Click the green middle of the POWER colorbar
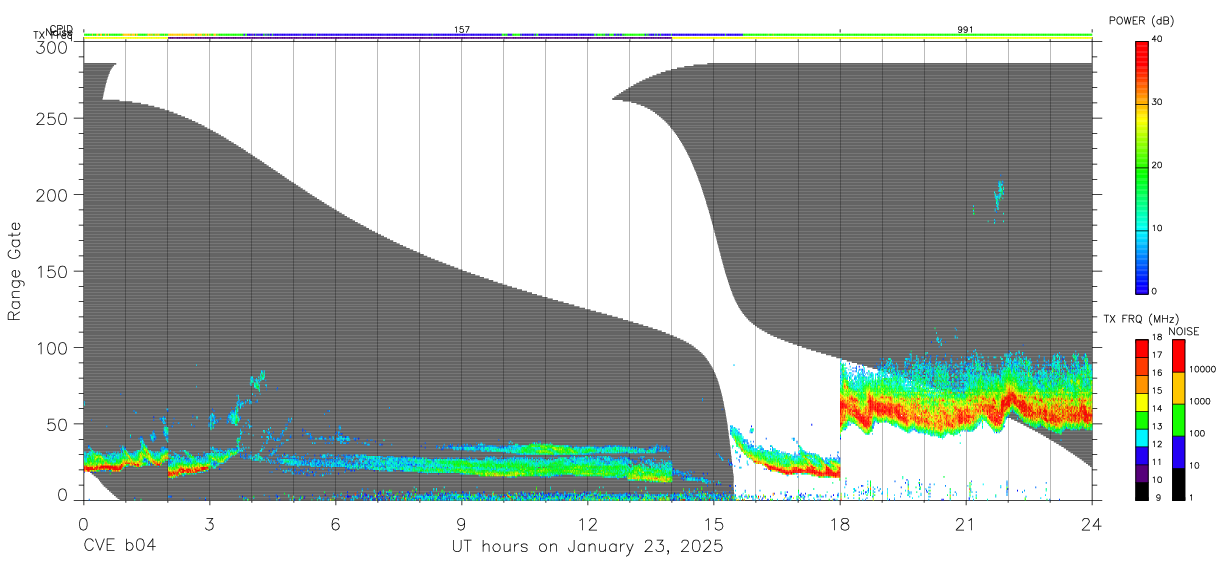The height and width of the screenshot is (567, 1228). (1142, 166)
